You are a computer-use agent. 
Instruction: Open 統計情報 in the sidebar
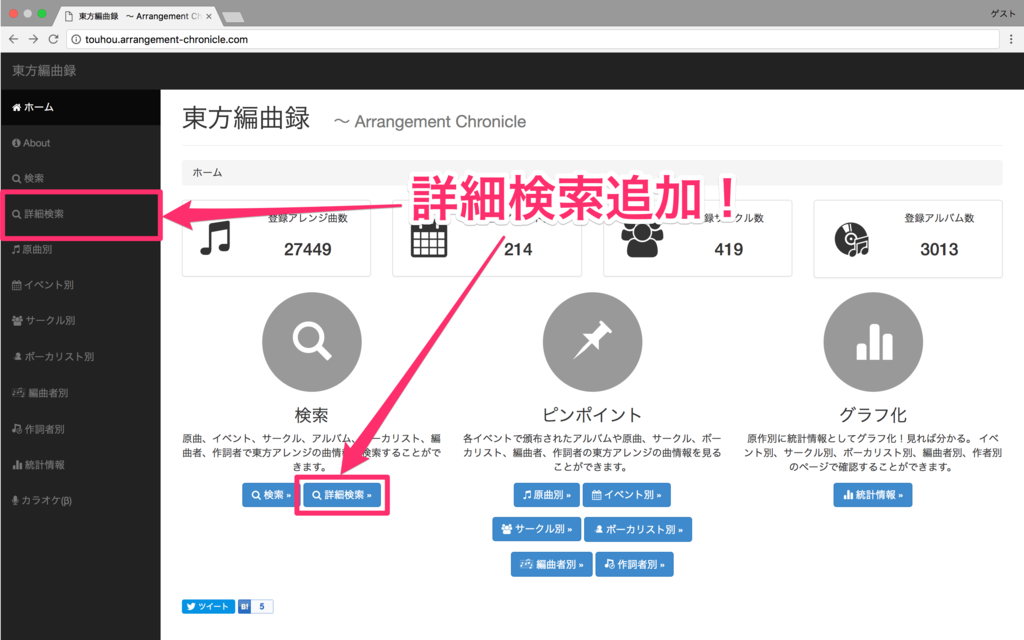click(x=80, y=465)
